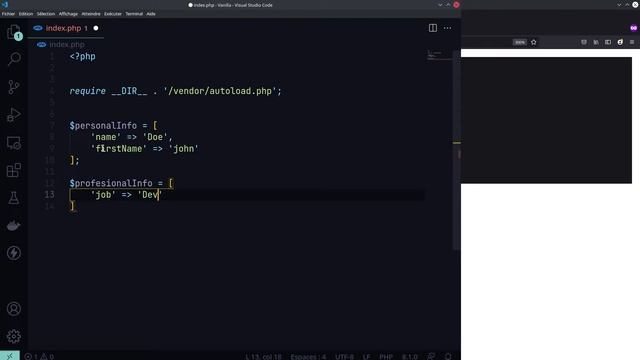
Task: Change indentation via Espaces : 4
Action: (x=308, y=356)
